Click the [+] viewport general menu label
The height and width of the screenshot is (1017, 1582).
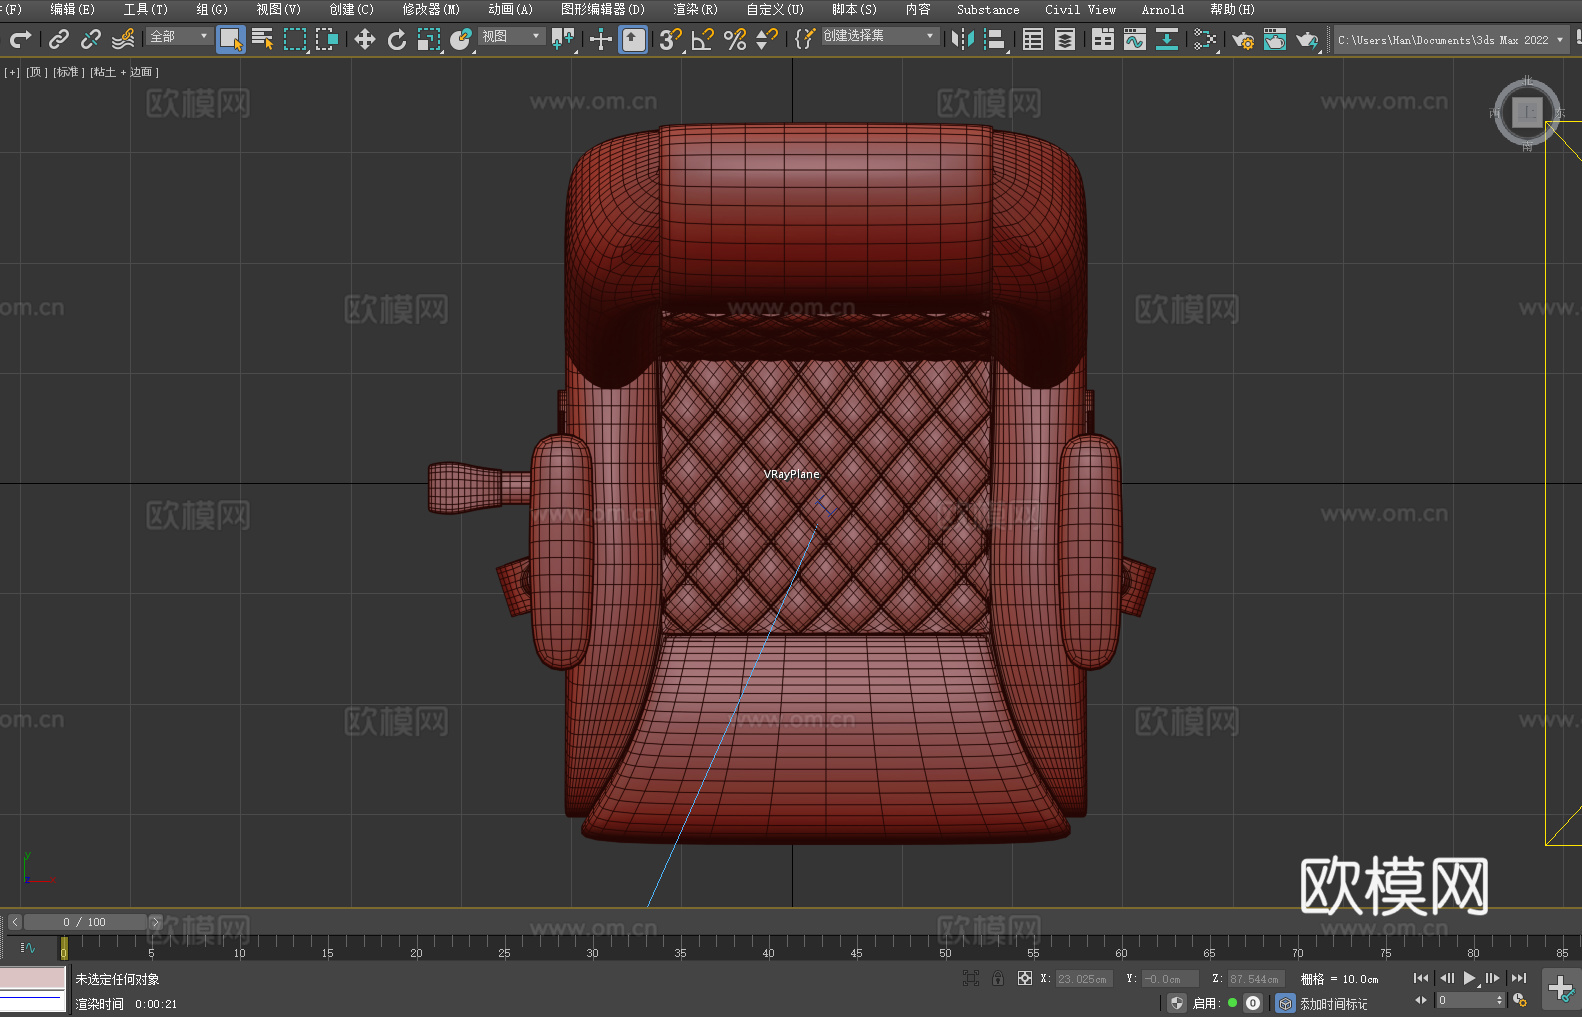pos(12,72)
